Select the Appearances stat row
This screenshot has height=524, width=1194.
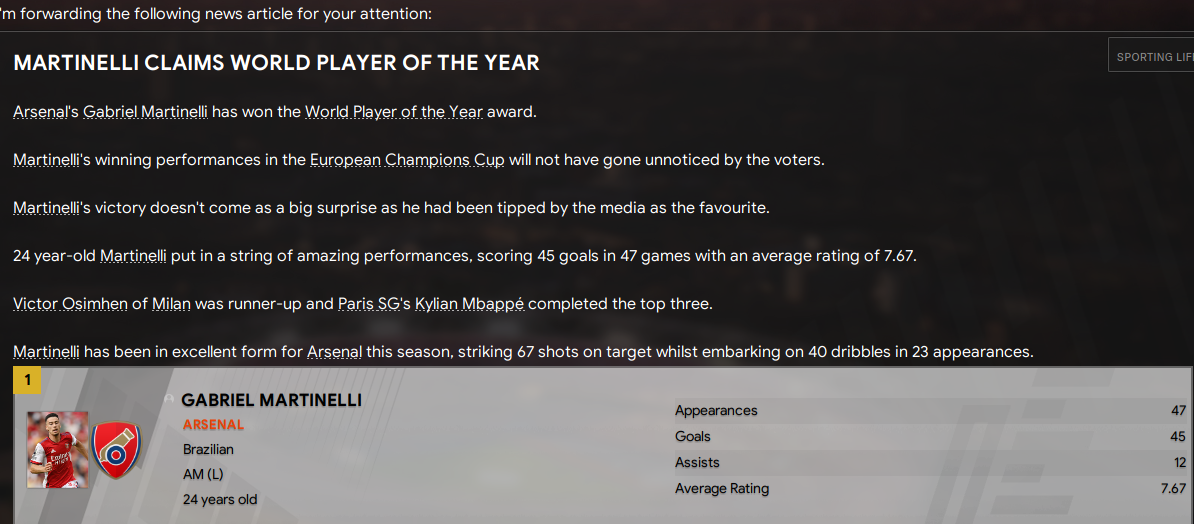click(x=931, y=411)
